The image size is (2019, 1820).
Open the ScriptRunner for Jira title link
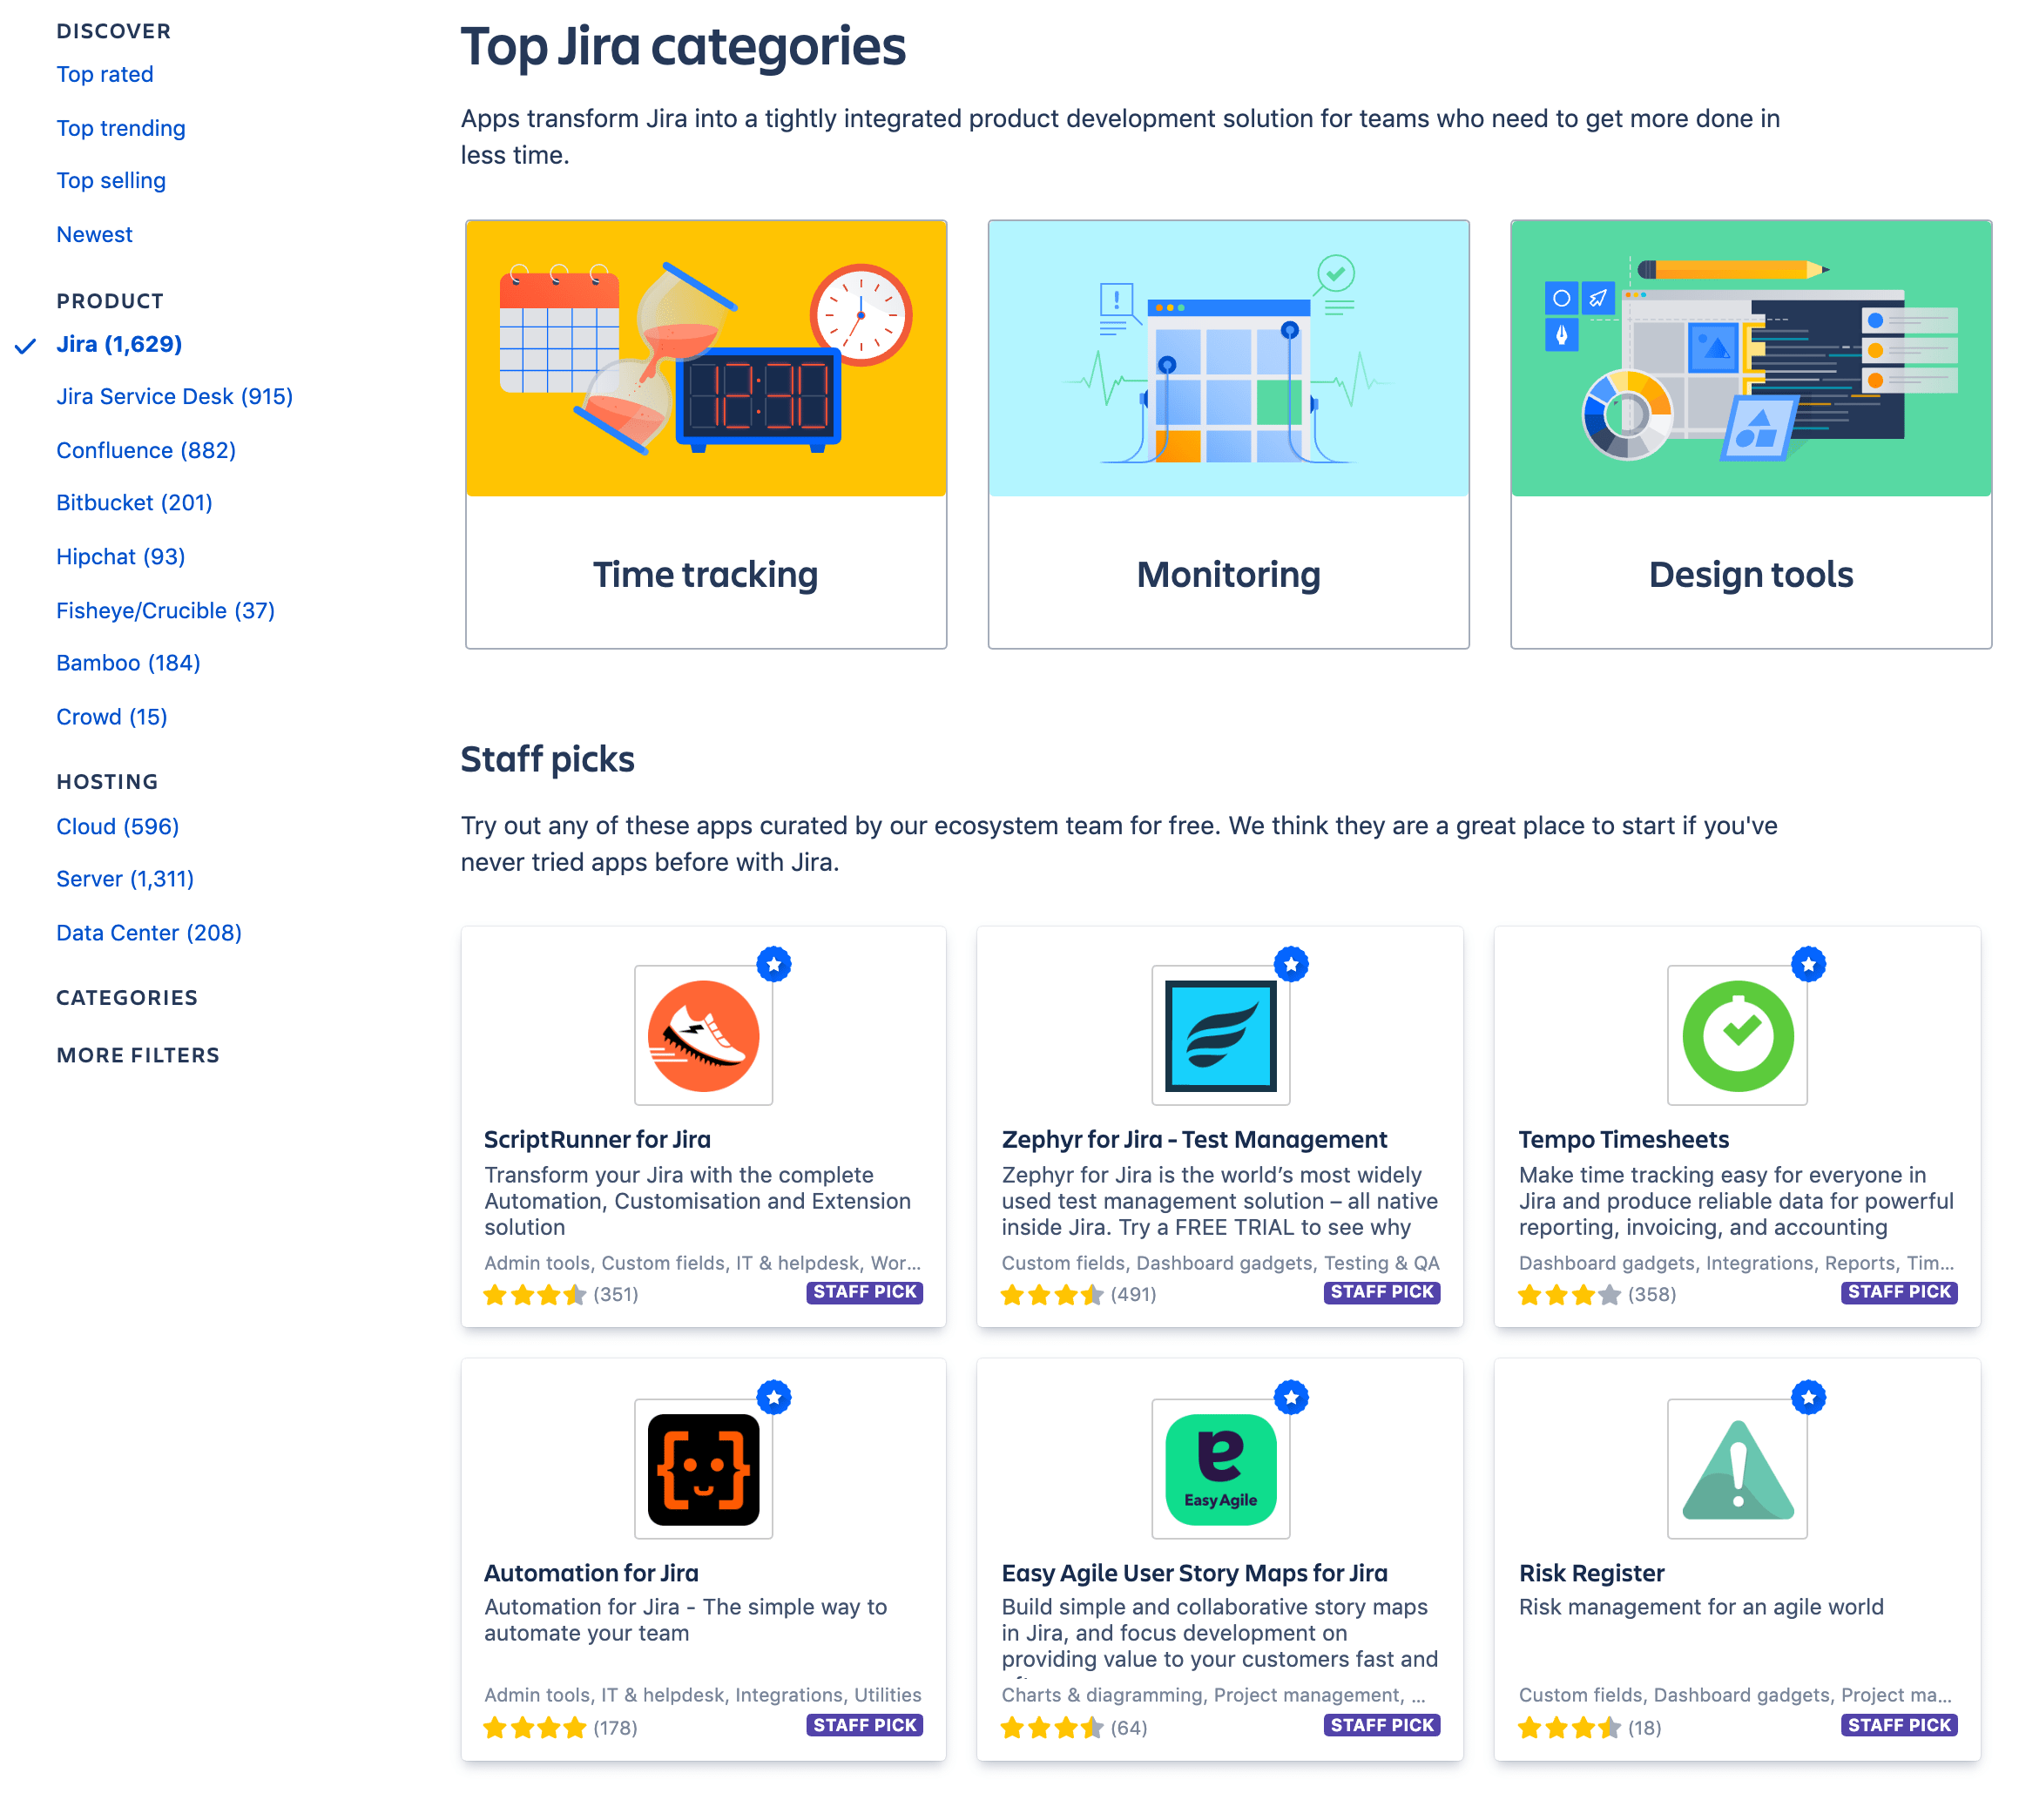pyautogui.click(x=597, y=1140)
